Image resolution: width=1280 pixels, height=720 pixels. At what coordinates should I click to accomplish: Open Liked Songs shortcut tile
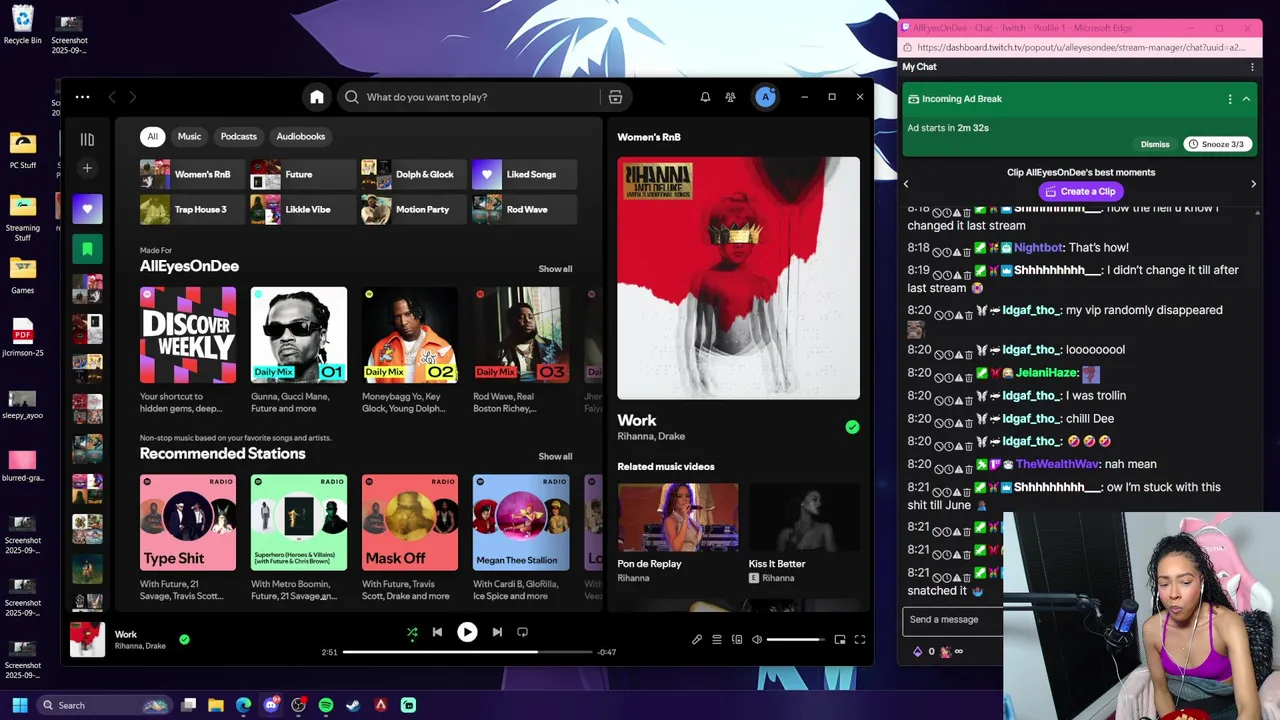point(525,174)
